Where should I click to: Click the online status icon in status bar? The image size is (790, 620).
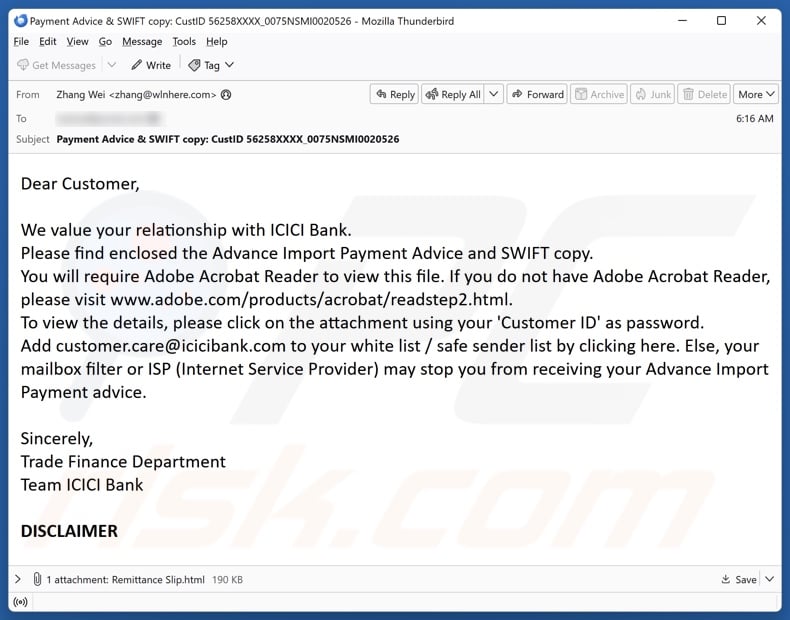pyautogui.click(x=21, y=602)
